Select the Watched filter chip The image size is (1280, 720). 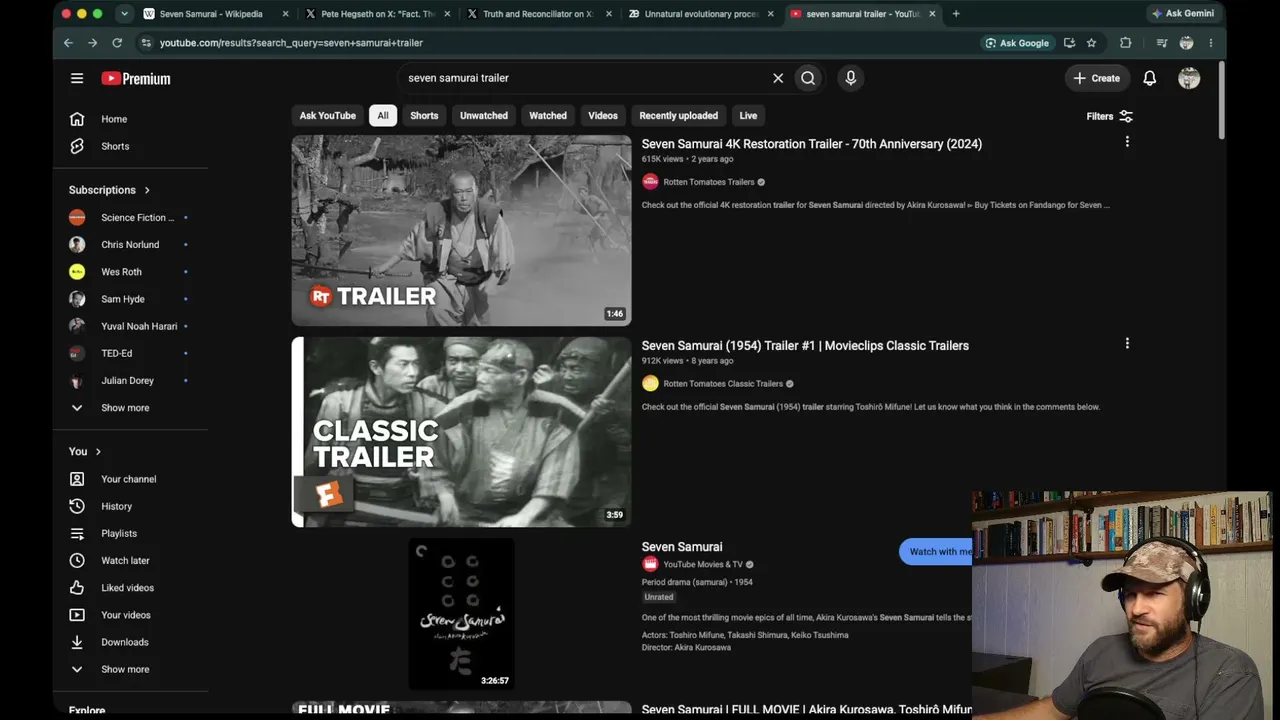click(x=548, y=116)
